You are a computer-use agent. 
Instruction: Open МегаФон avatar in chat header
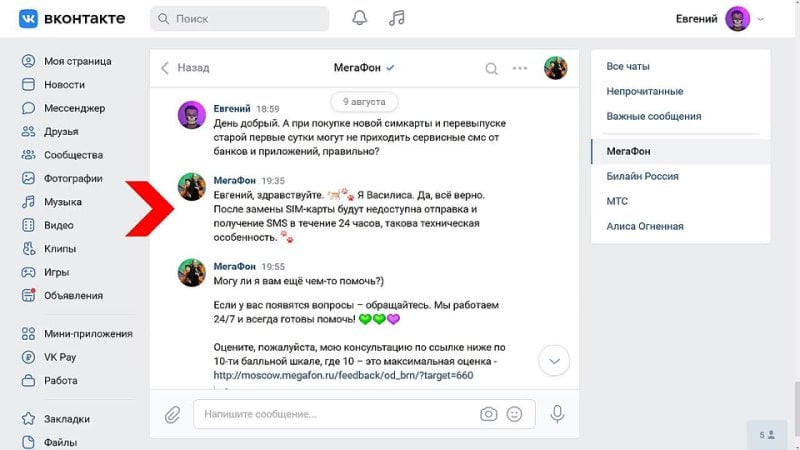click(x=556, y=68)
